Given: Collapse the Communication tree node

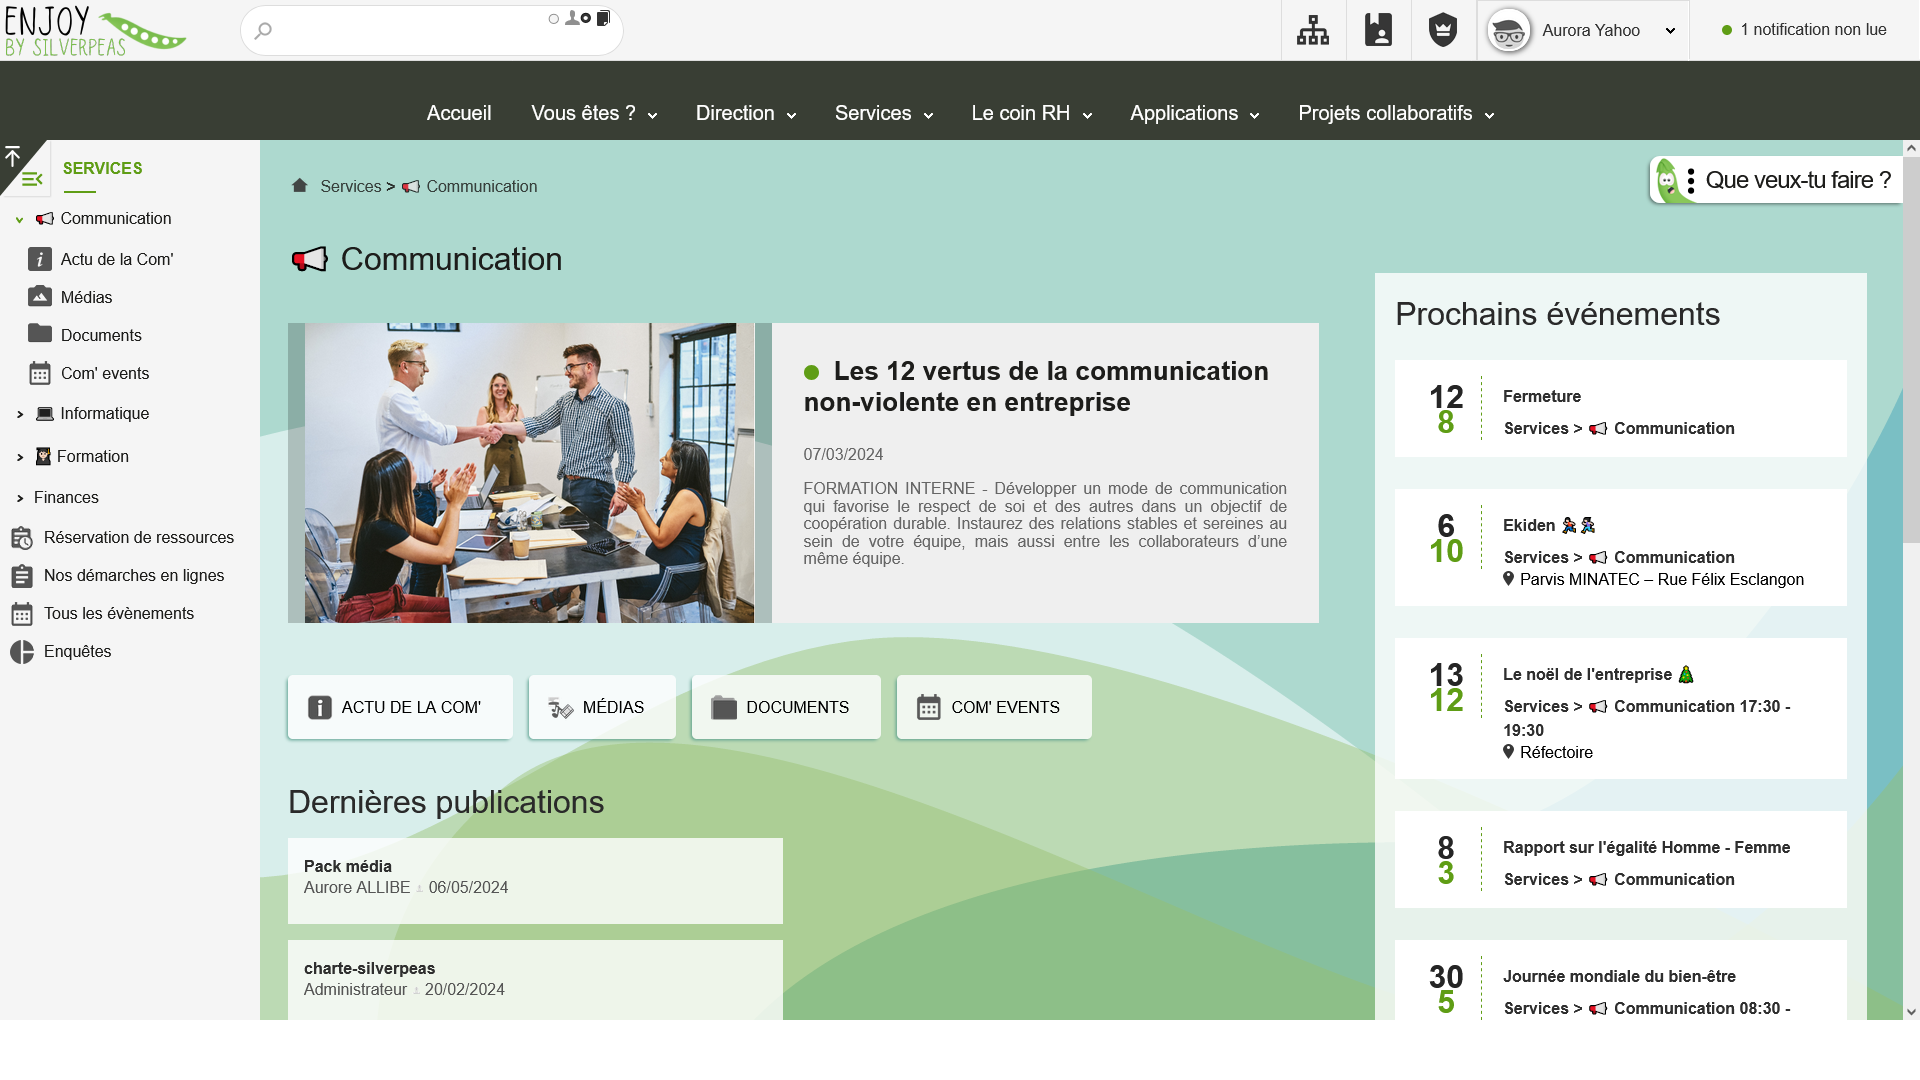Looking at the screenshot, I should 19,219.
